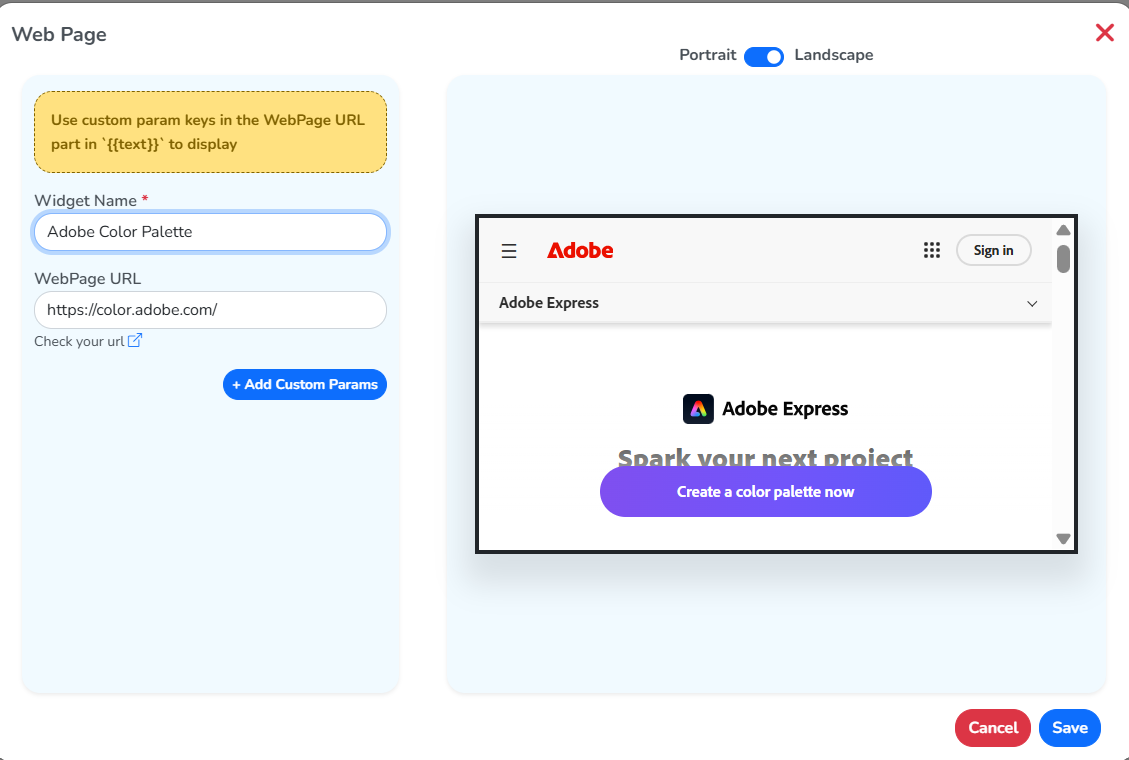The image size is (1129, 760).
Task: Click the preview scrollbar down arrow
Action: [x=1063, y=538]
